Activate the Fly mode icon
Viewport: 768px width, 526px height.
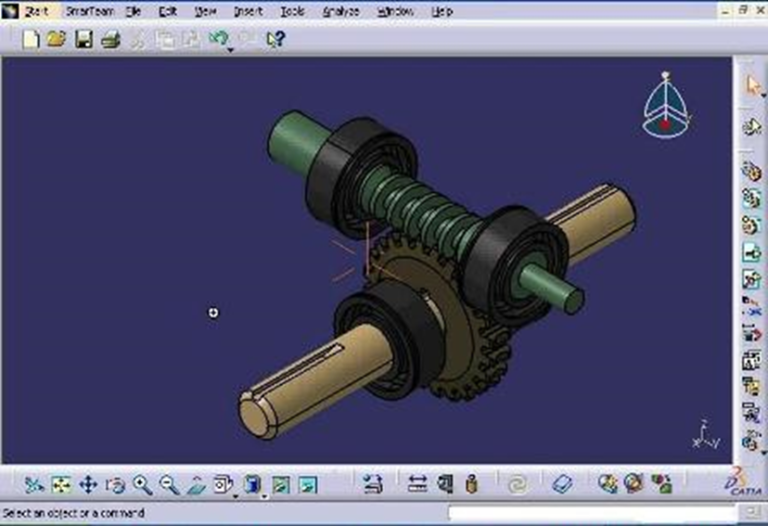[33, 485]
